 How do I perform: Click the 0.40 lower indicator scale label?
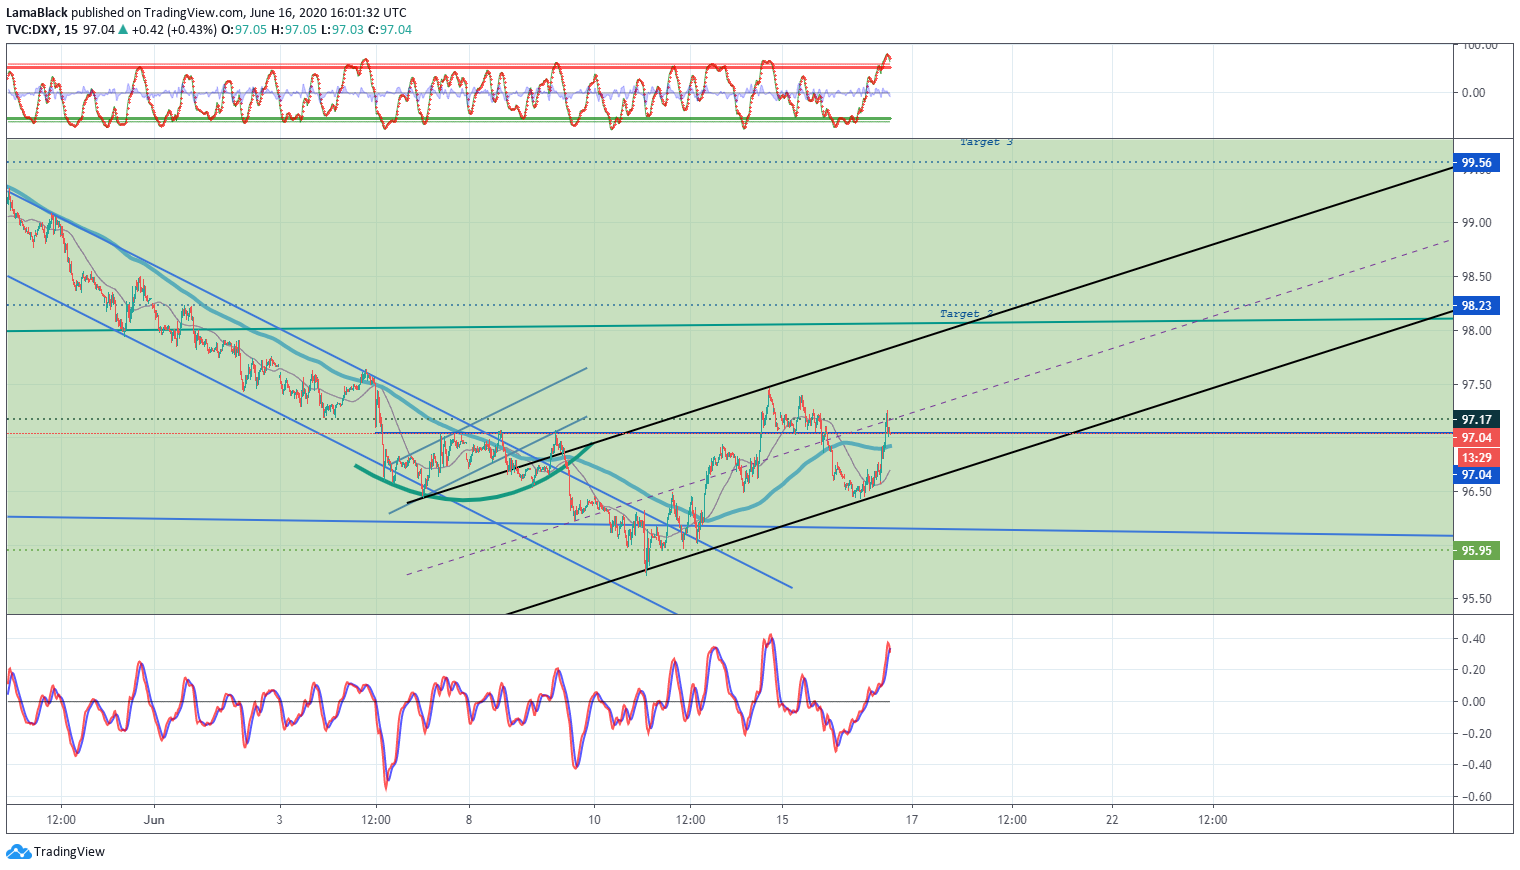(1473, 639)
